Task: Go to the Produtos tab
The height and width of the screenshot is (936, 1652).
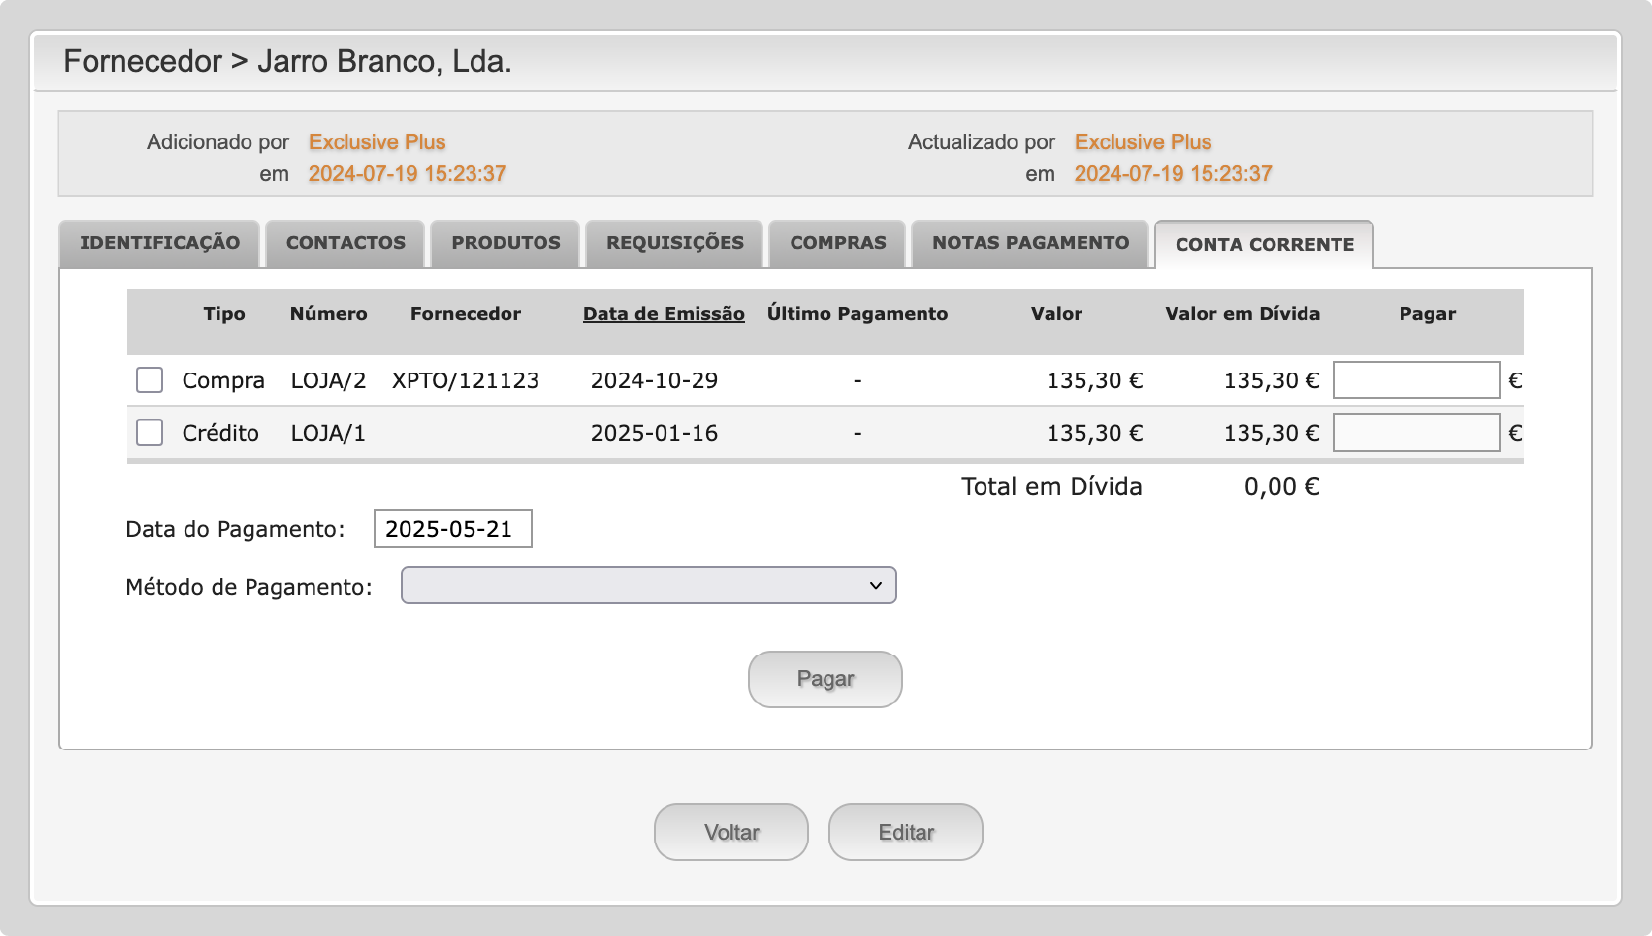Action: pos(505,243)
